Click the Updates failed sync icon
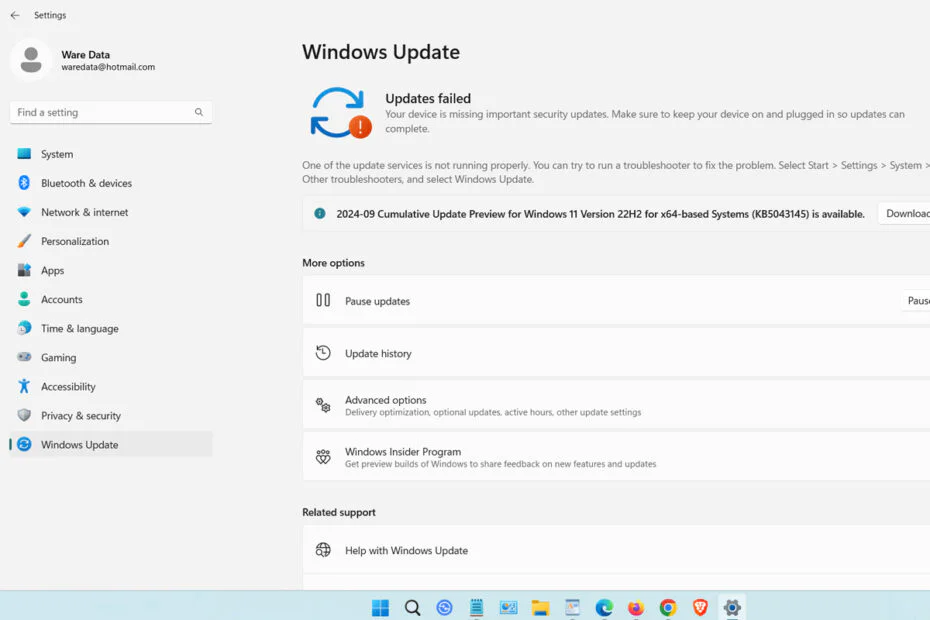This screenshot has width=930, height=620. click(340, 113)
